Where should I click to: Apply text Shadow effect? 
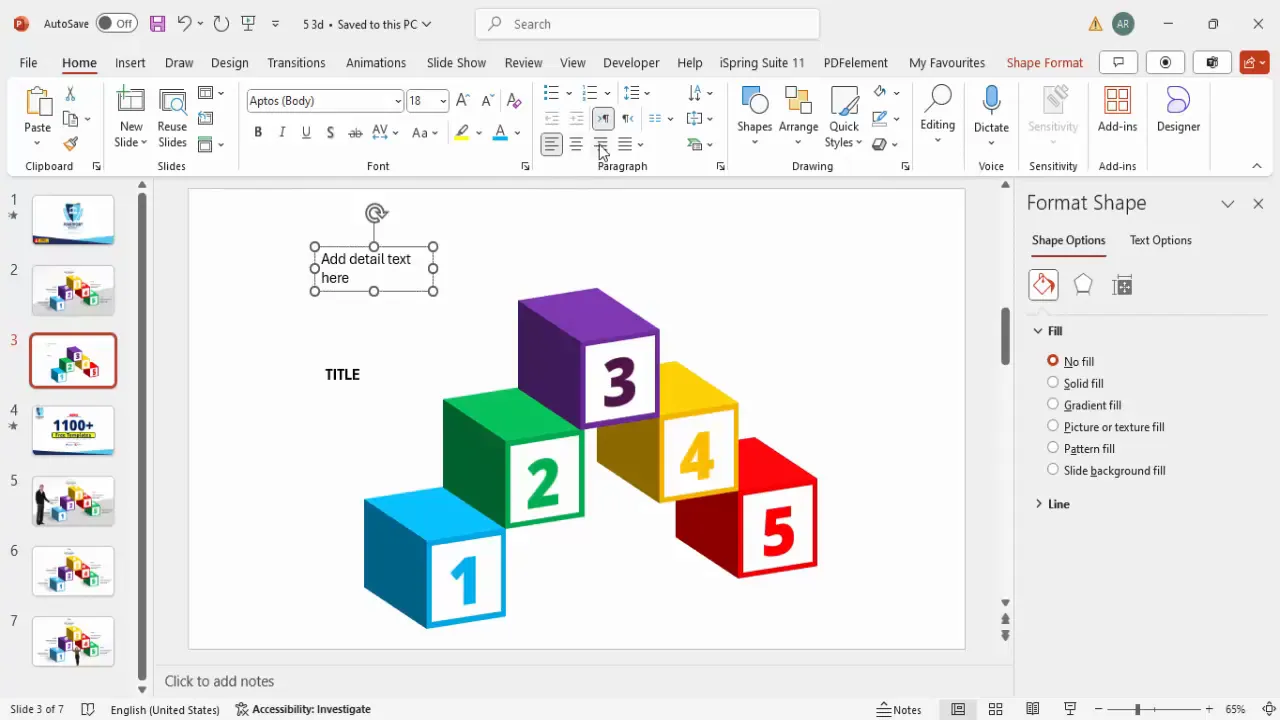pos(330,132)
